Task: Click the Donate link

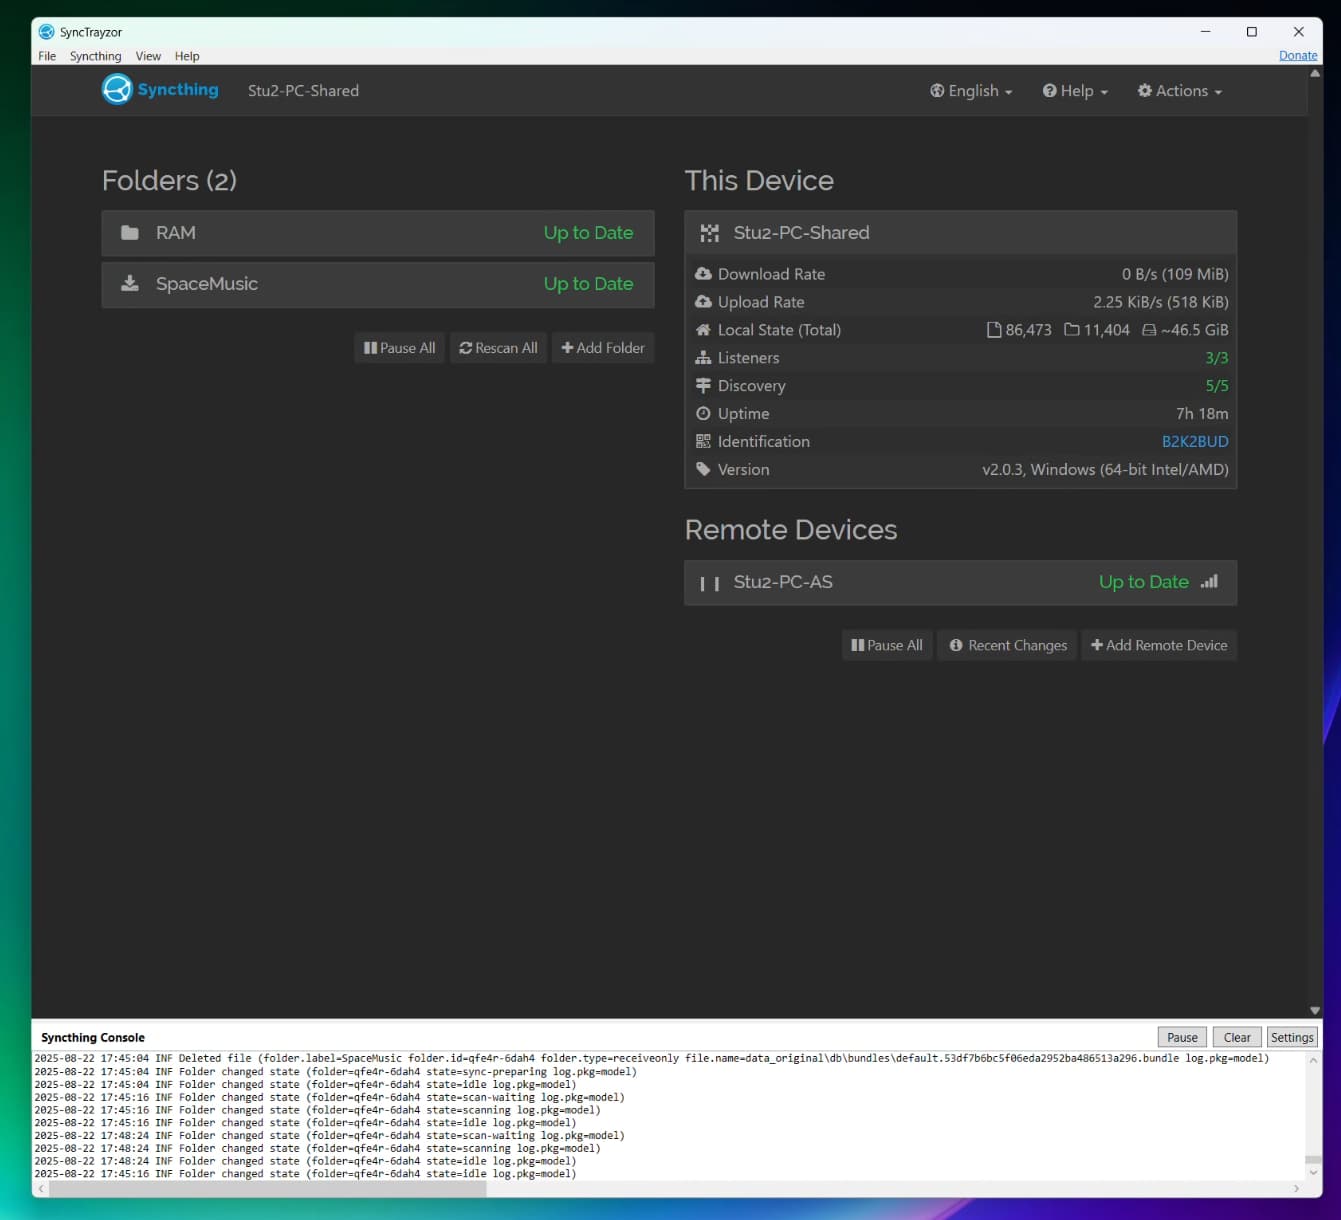Action: click(1298, 56)
